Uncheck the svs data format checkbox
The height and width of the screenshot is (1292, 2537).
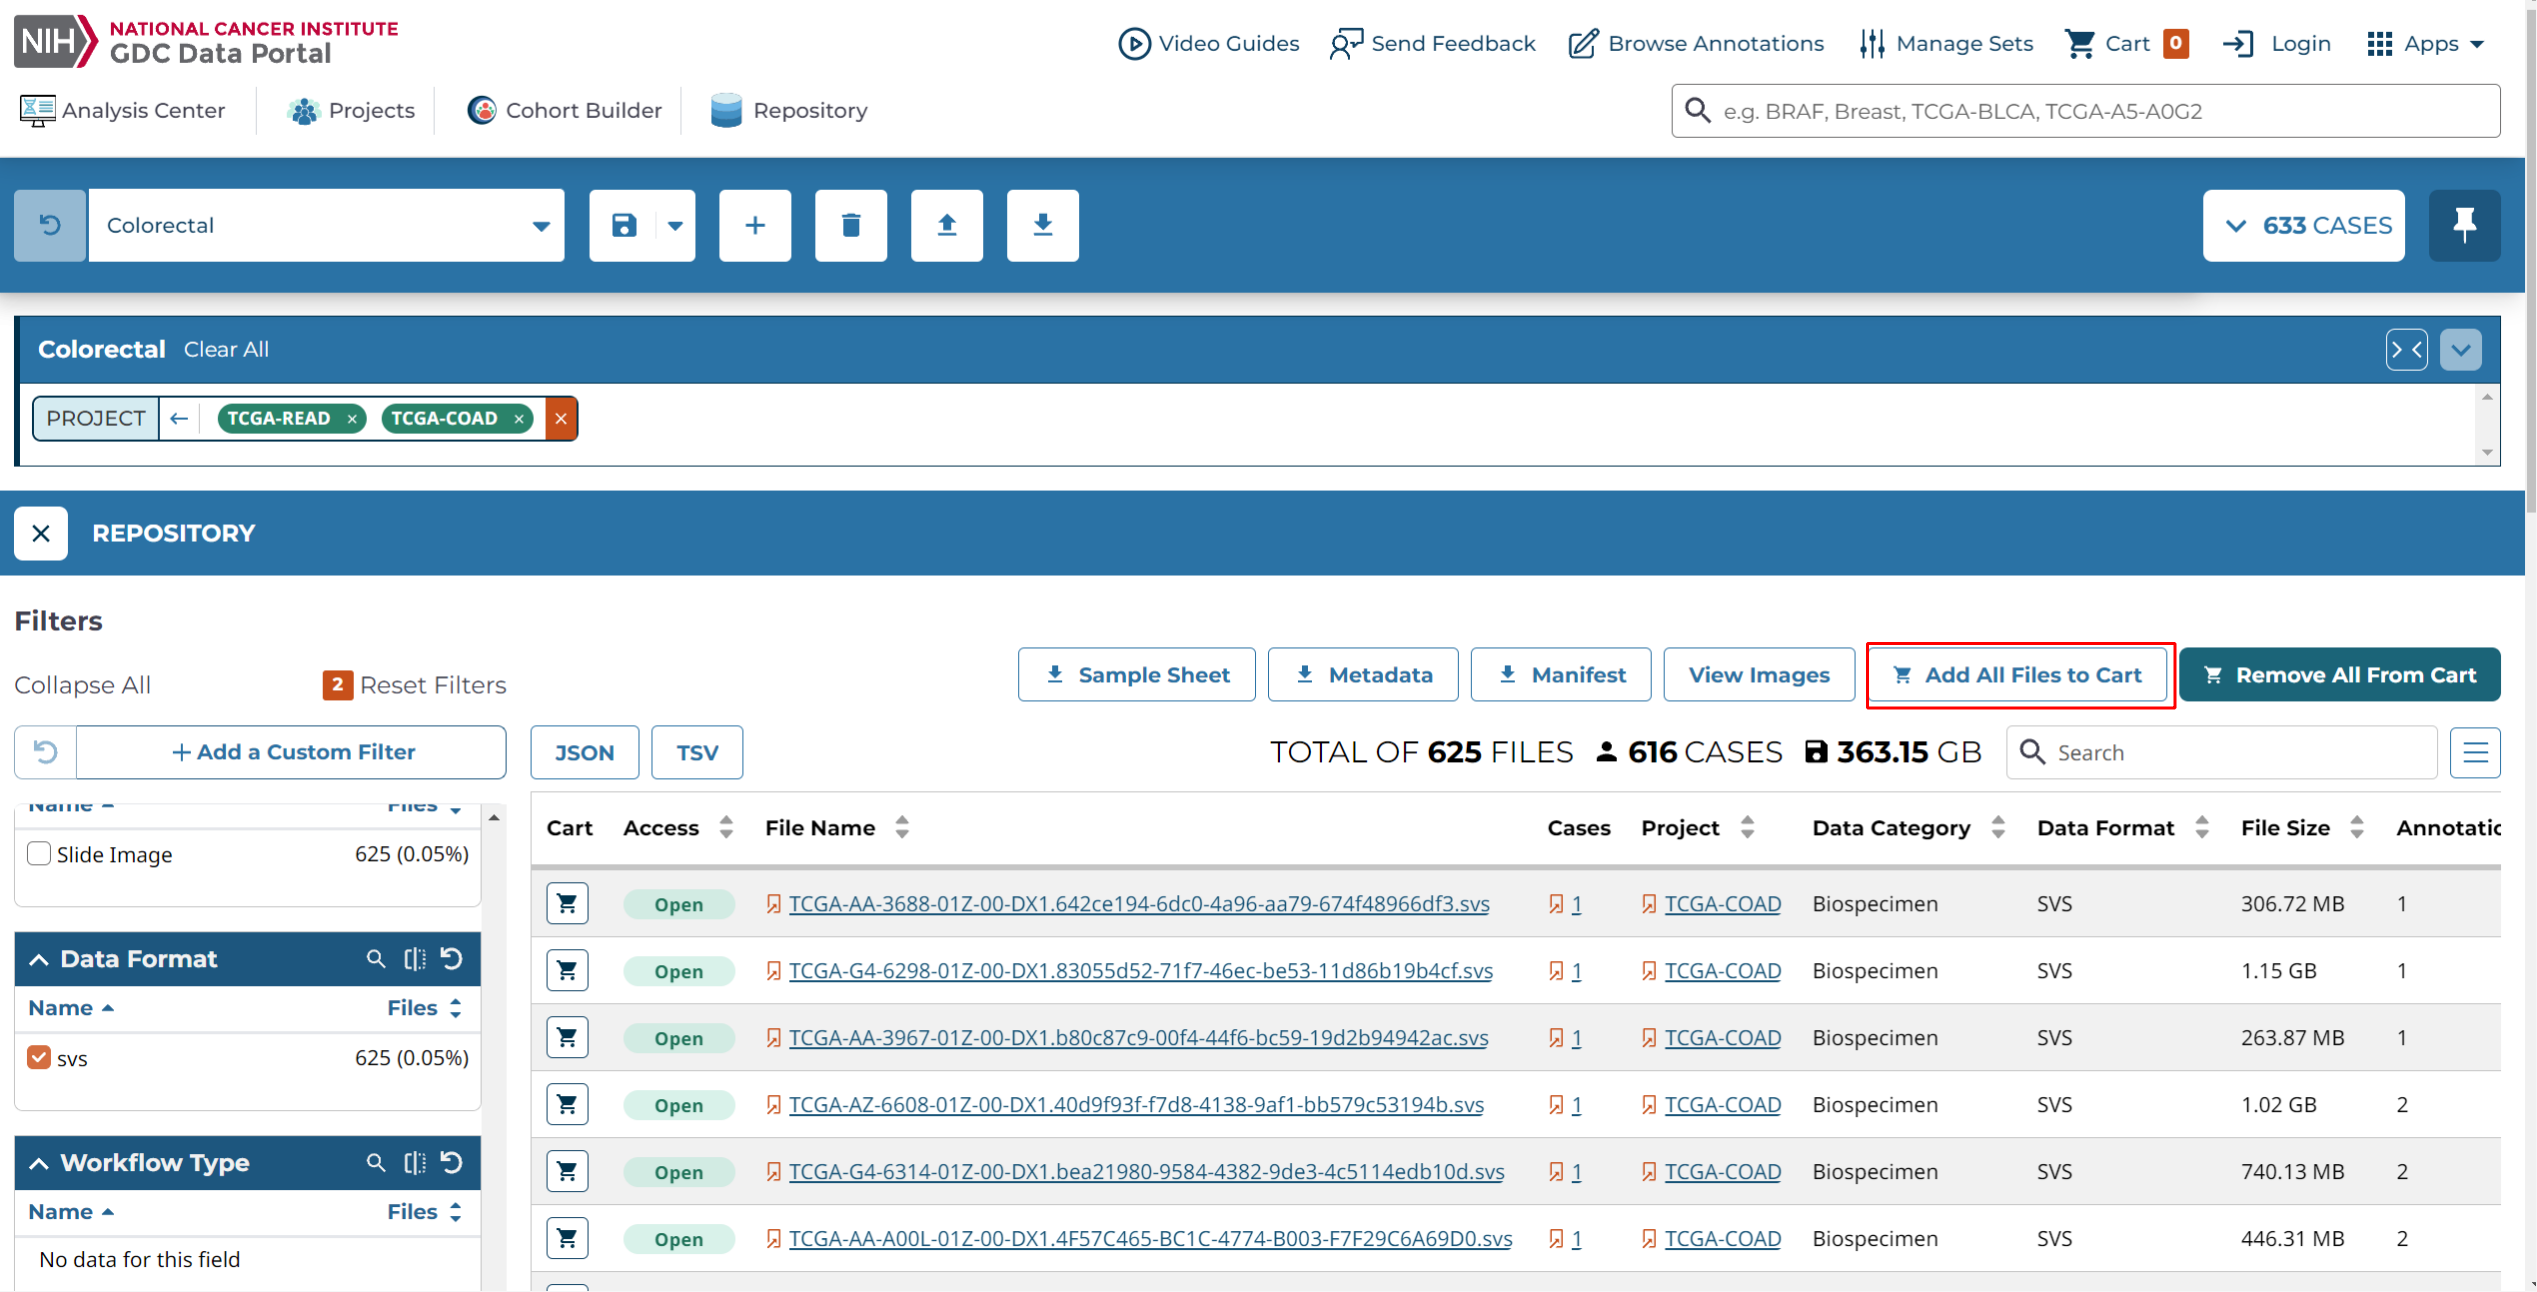point(39,1058)
